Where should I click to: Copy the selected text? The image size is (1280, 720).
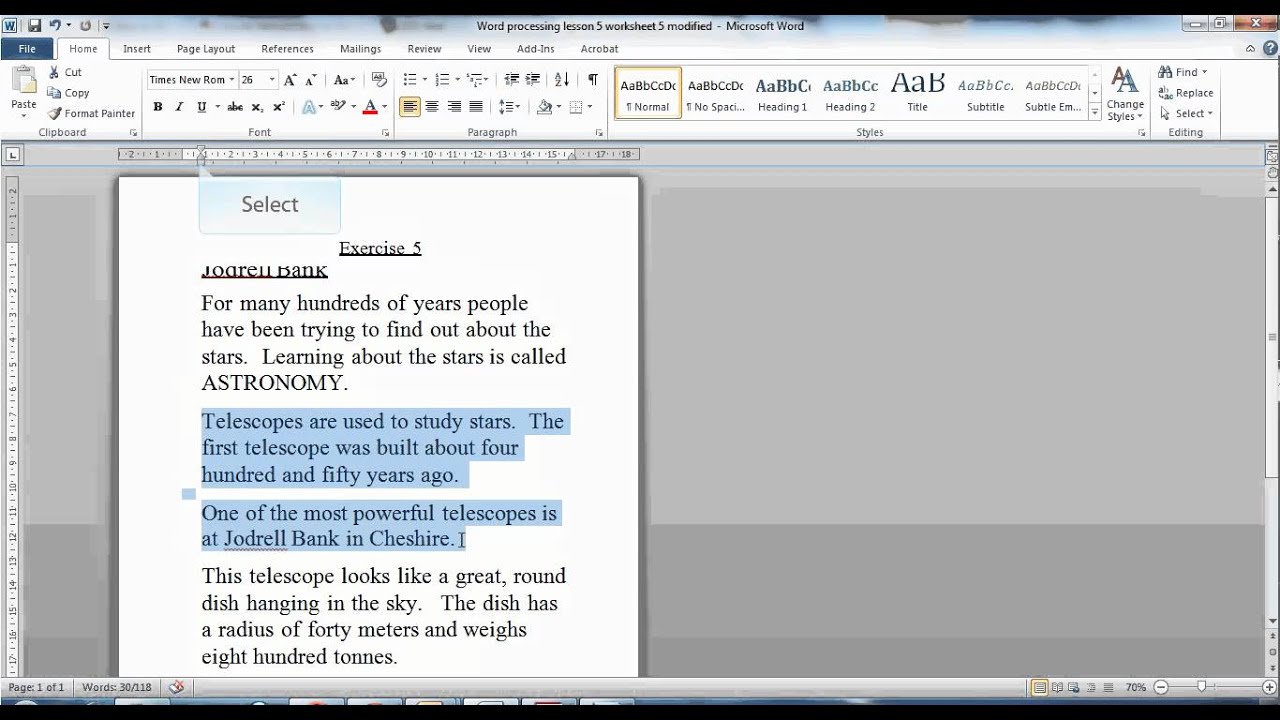pyautogui.click(x=68, y=93)
